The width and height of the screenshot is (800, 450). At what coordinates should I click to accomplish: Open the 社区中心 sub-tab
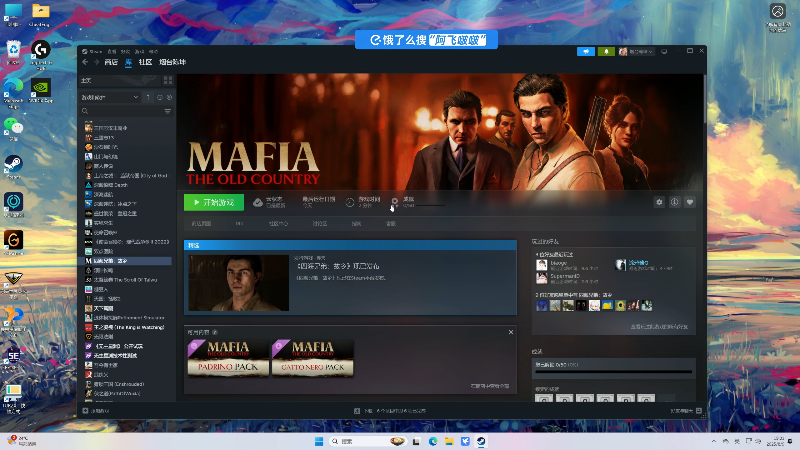pyautogui.click(x=279, y=223)
